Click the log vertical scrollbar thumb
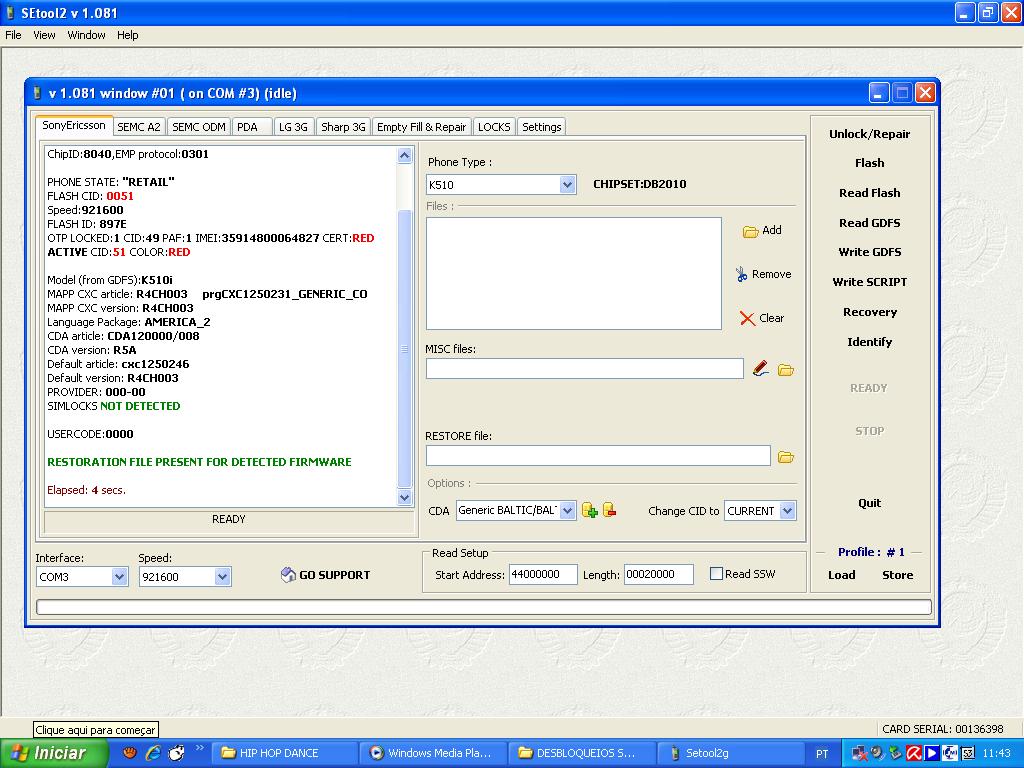 coord(405,349)
